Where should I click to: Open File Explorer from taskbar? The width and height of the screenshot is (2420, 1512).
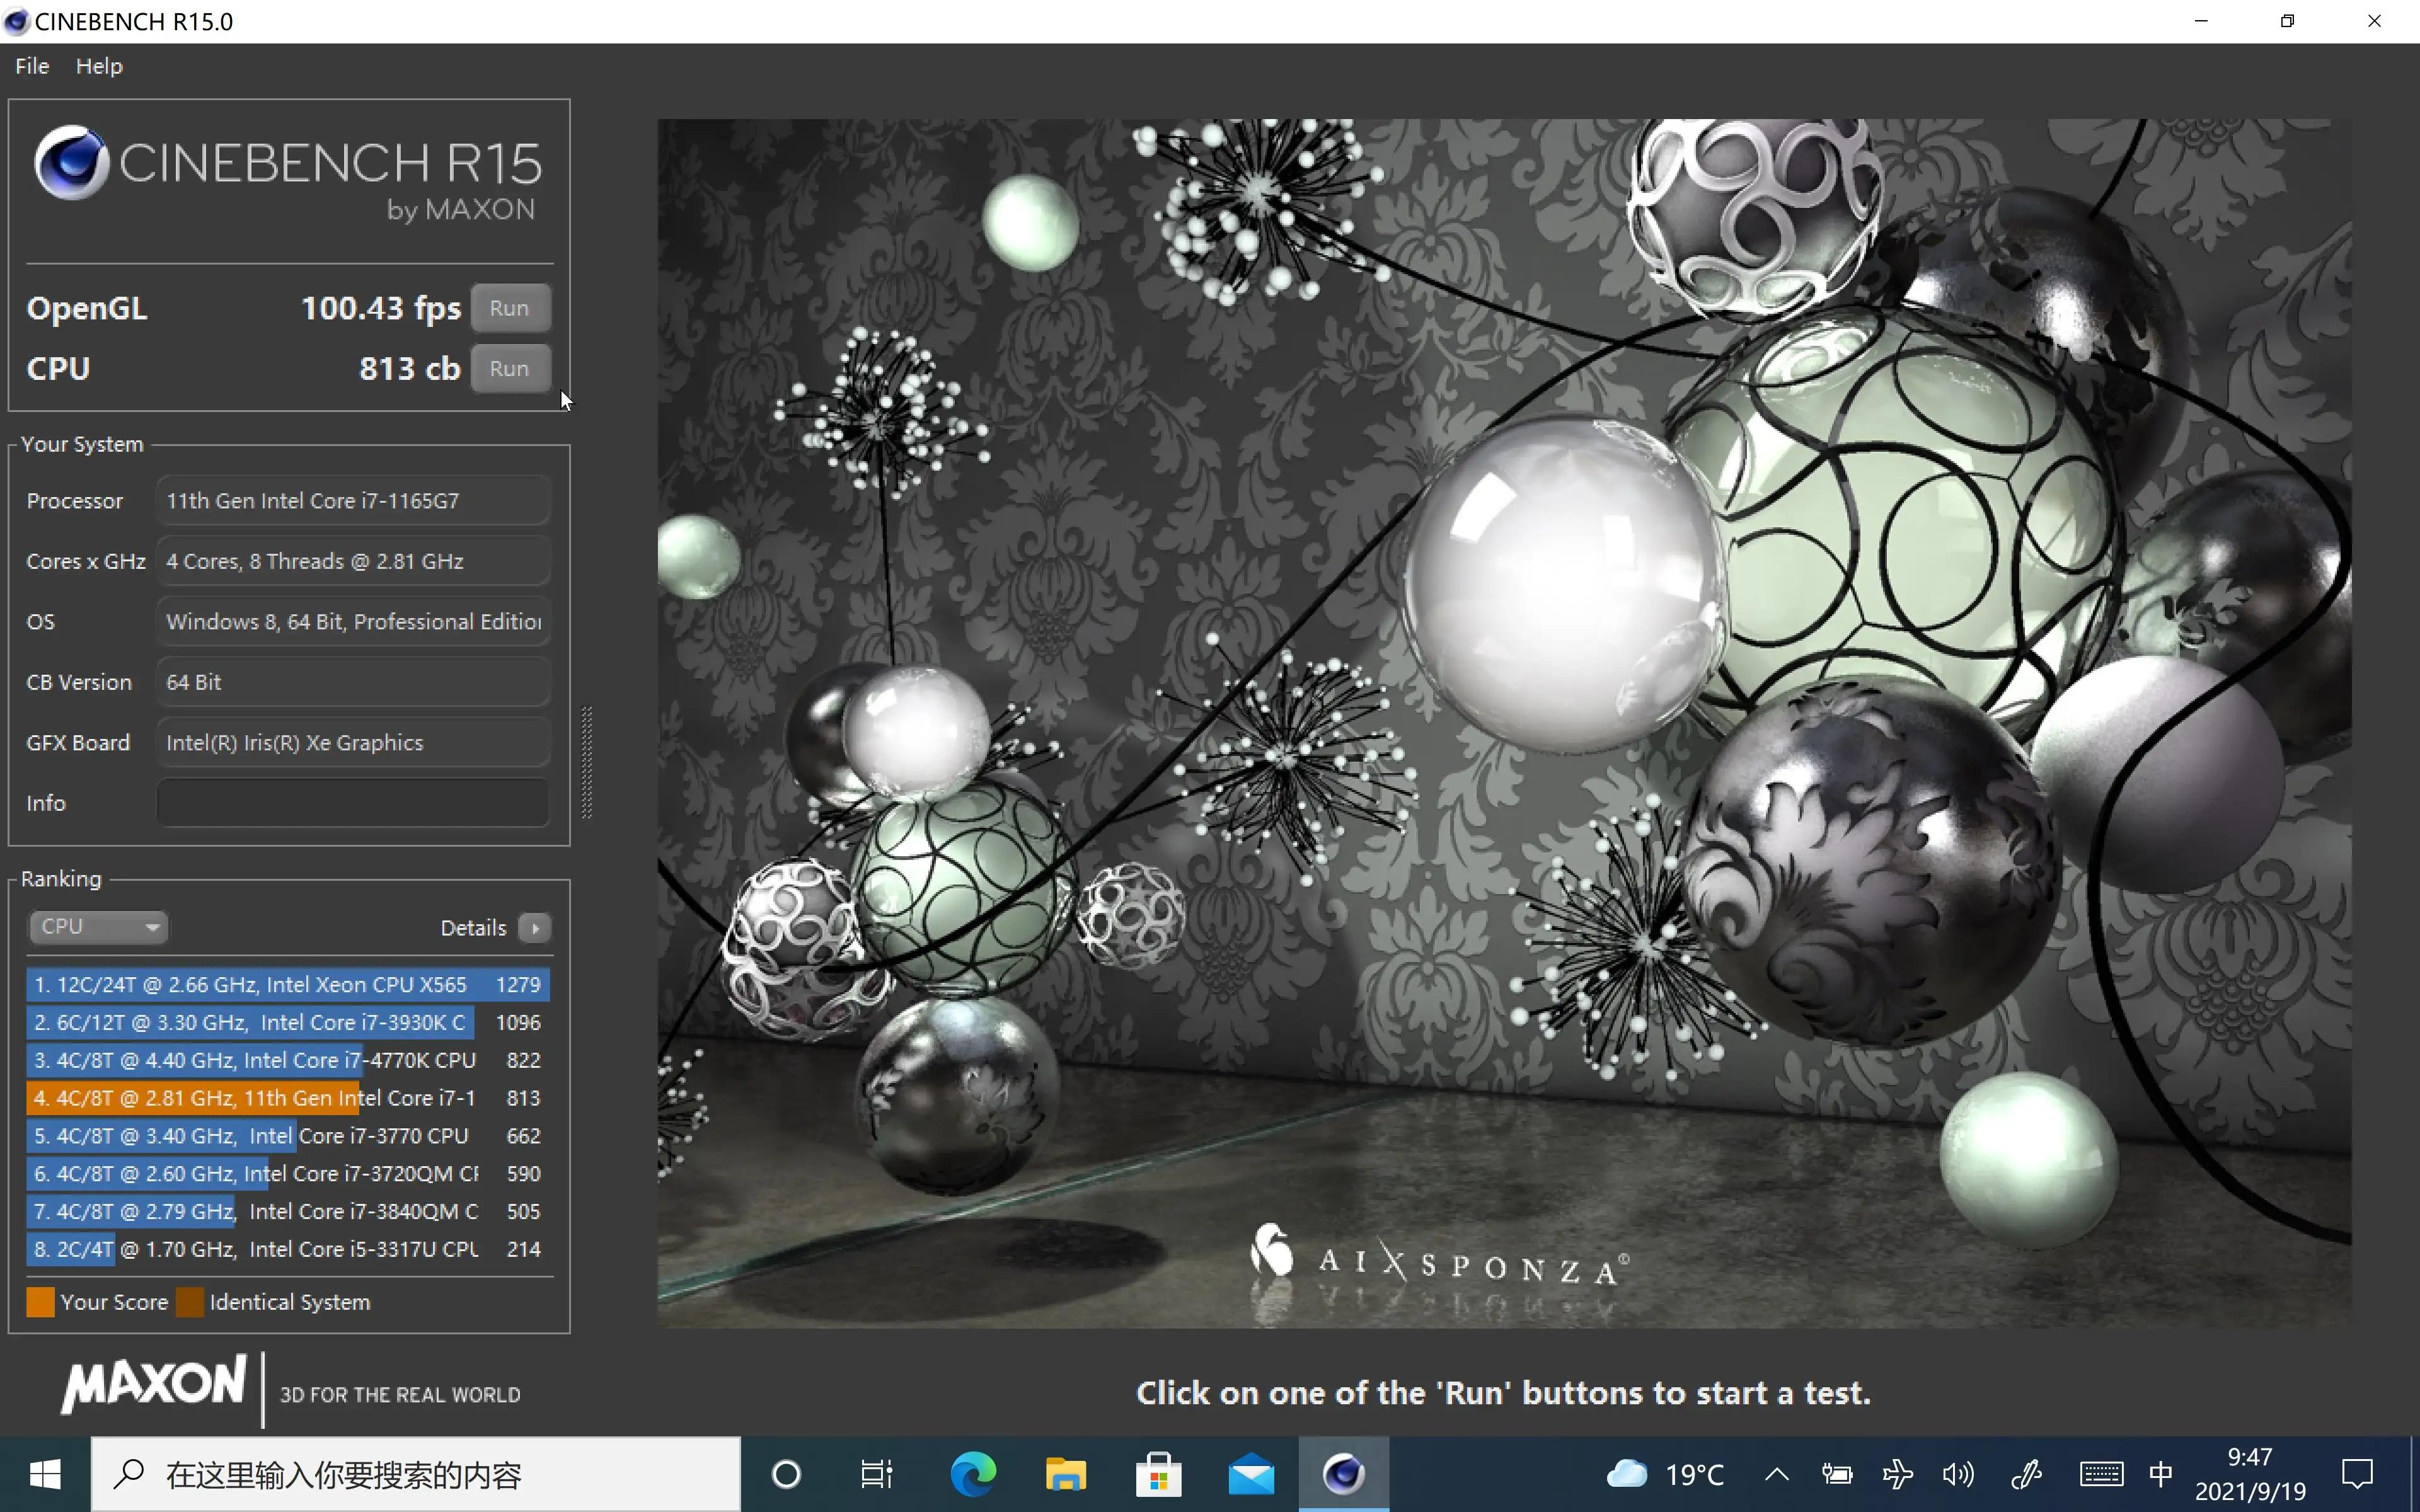tap(1065, 1474)
